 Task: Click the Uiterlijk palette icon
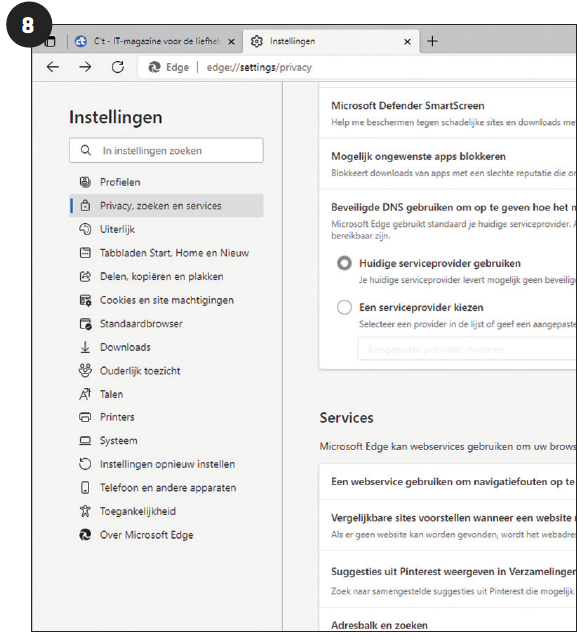[85, 229]
